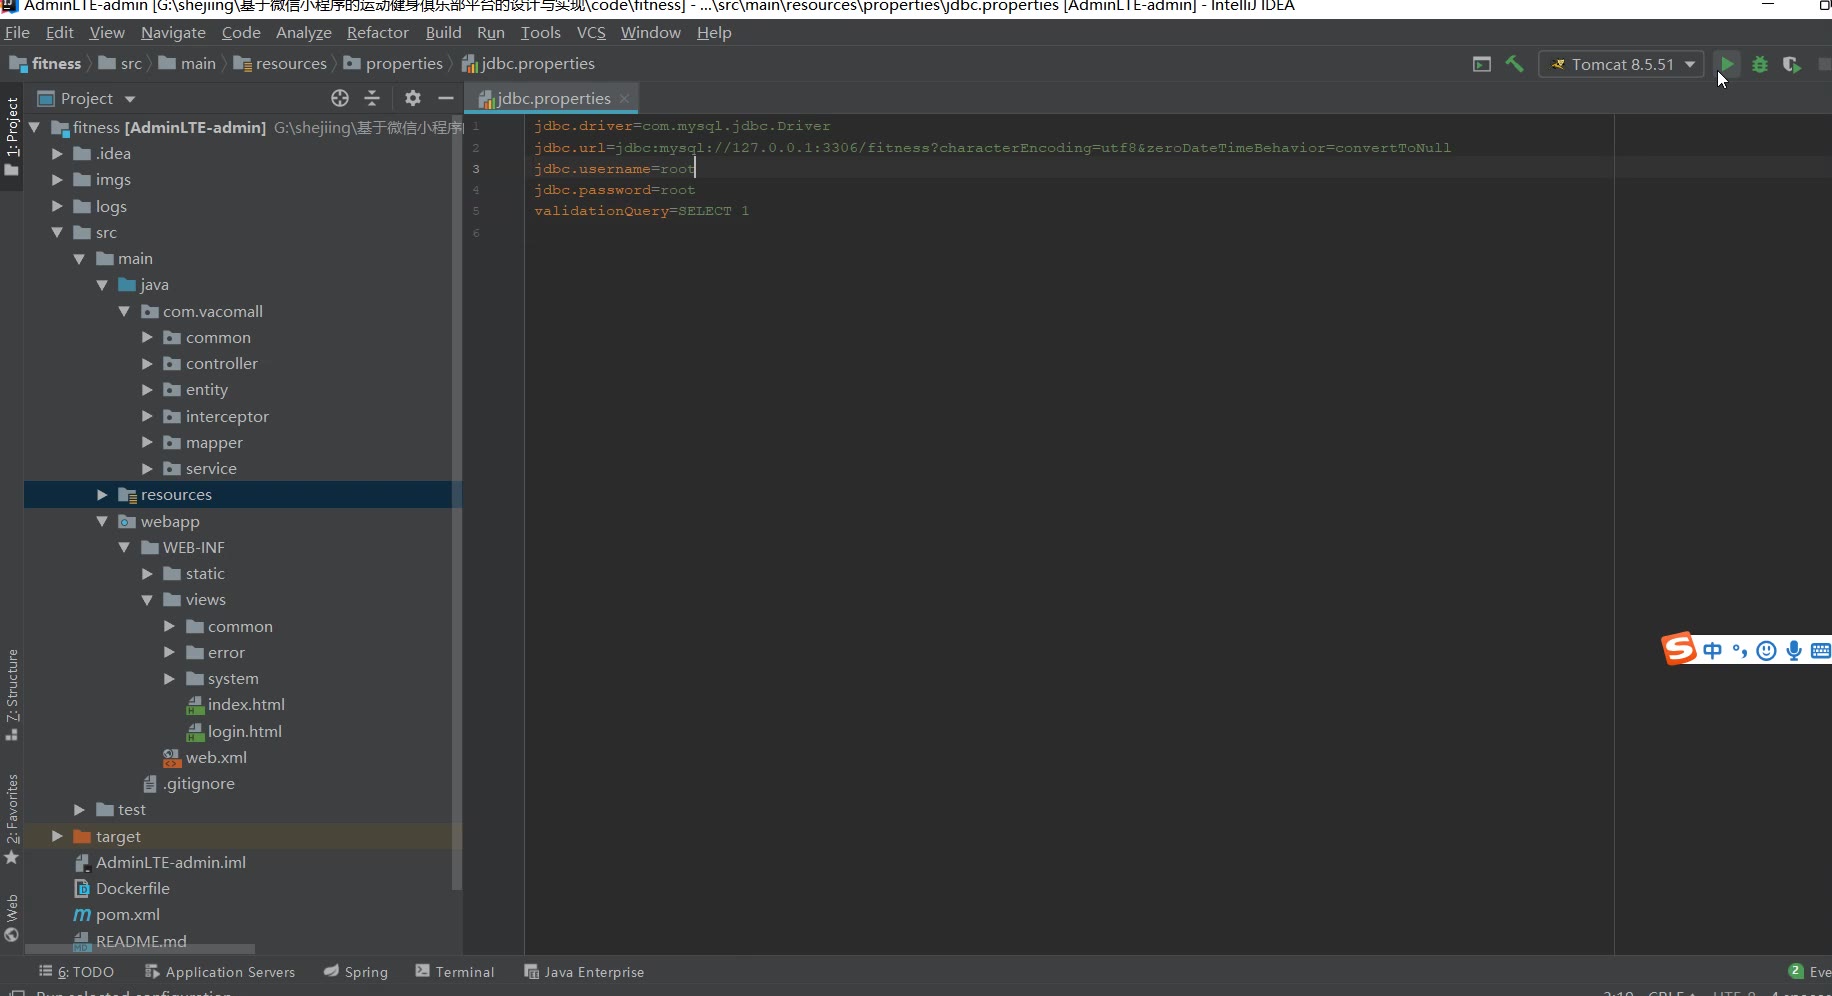Click the green Run button
The height and width of the screenshot is (996, 1832).
tap(1726, 64)
